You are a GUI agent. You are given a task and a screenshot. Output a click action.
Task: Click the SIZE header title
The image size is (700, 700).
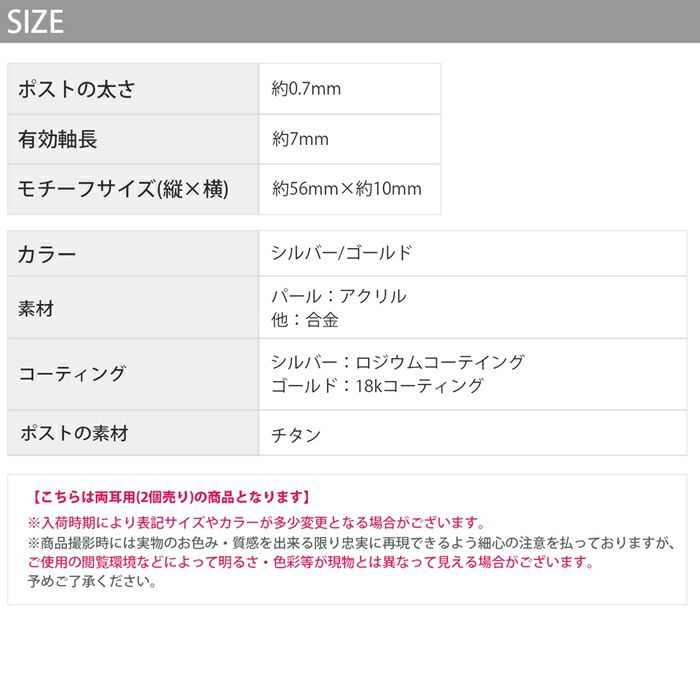[35, 21]
